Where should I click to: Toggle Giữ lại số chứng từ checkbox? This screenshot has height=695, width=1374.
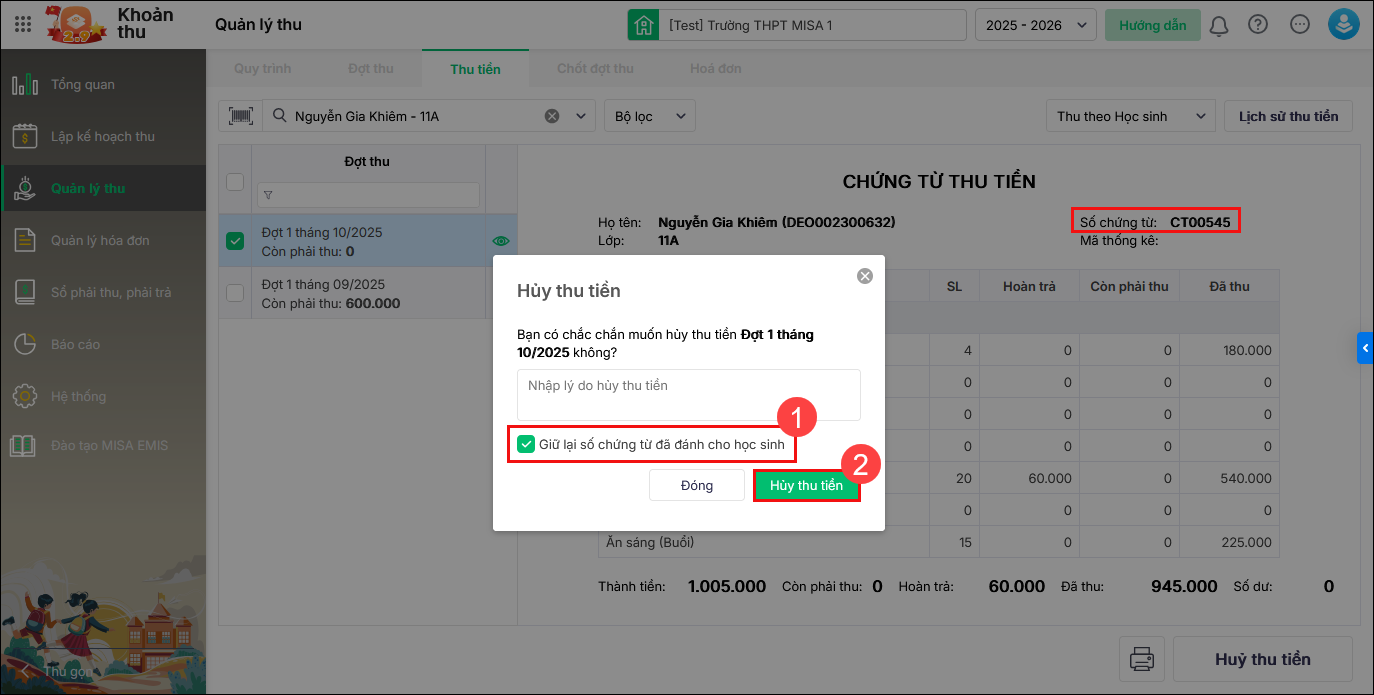[526, 444]
